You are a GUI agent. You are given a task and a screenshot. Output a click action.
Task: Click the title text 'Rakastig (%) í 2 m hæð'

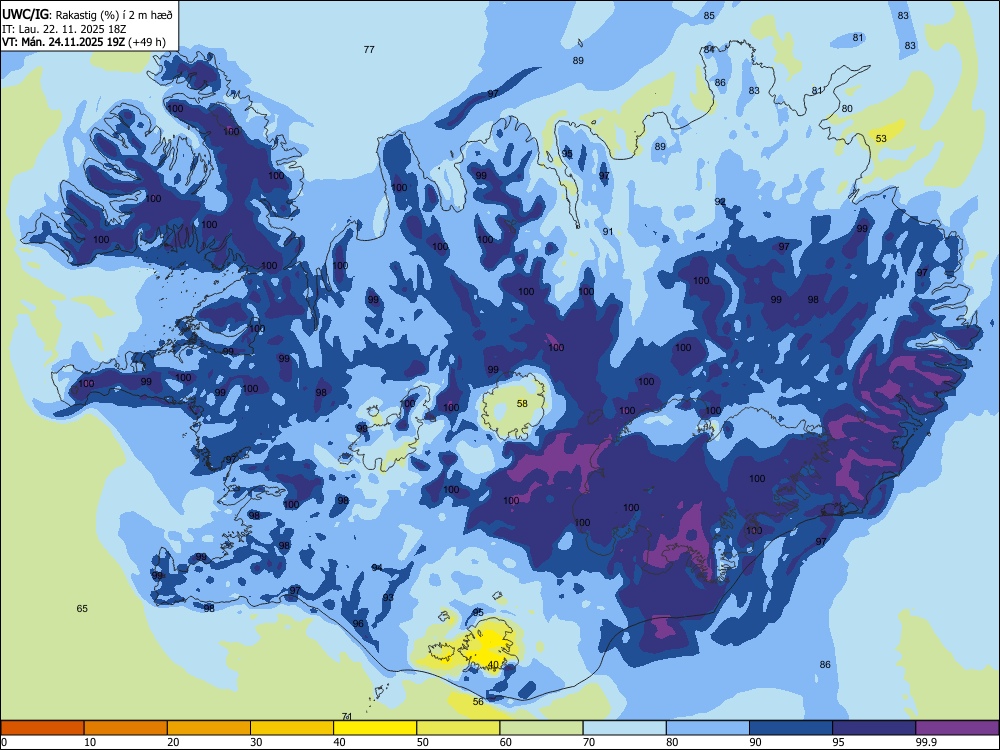115,15
